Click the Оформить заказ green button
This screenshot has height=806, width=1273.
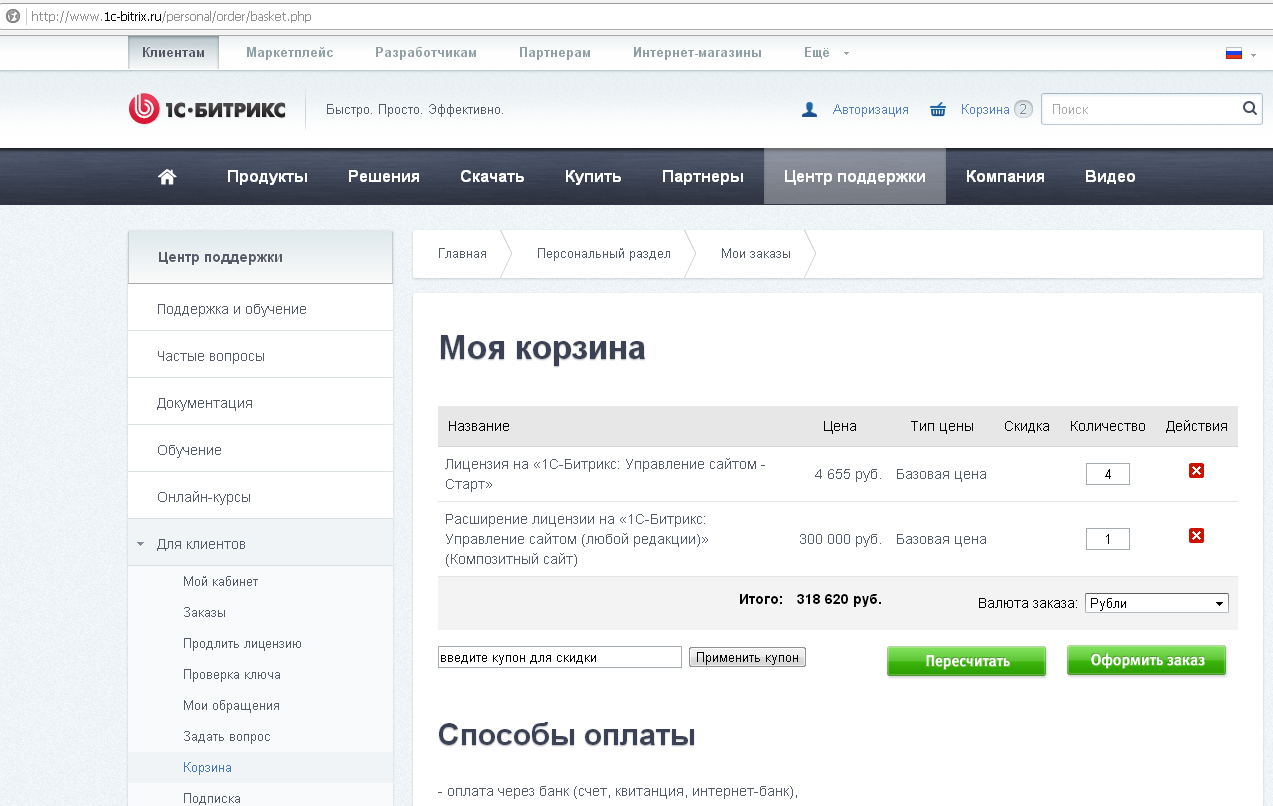(1147, 660)
